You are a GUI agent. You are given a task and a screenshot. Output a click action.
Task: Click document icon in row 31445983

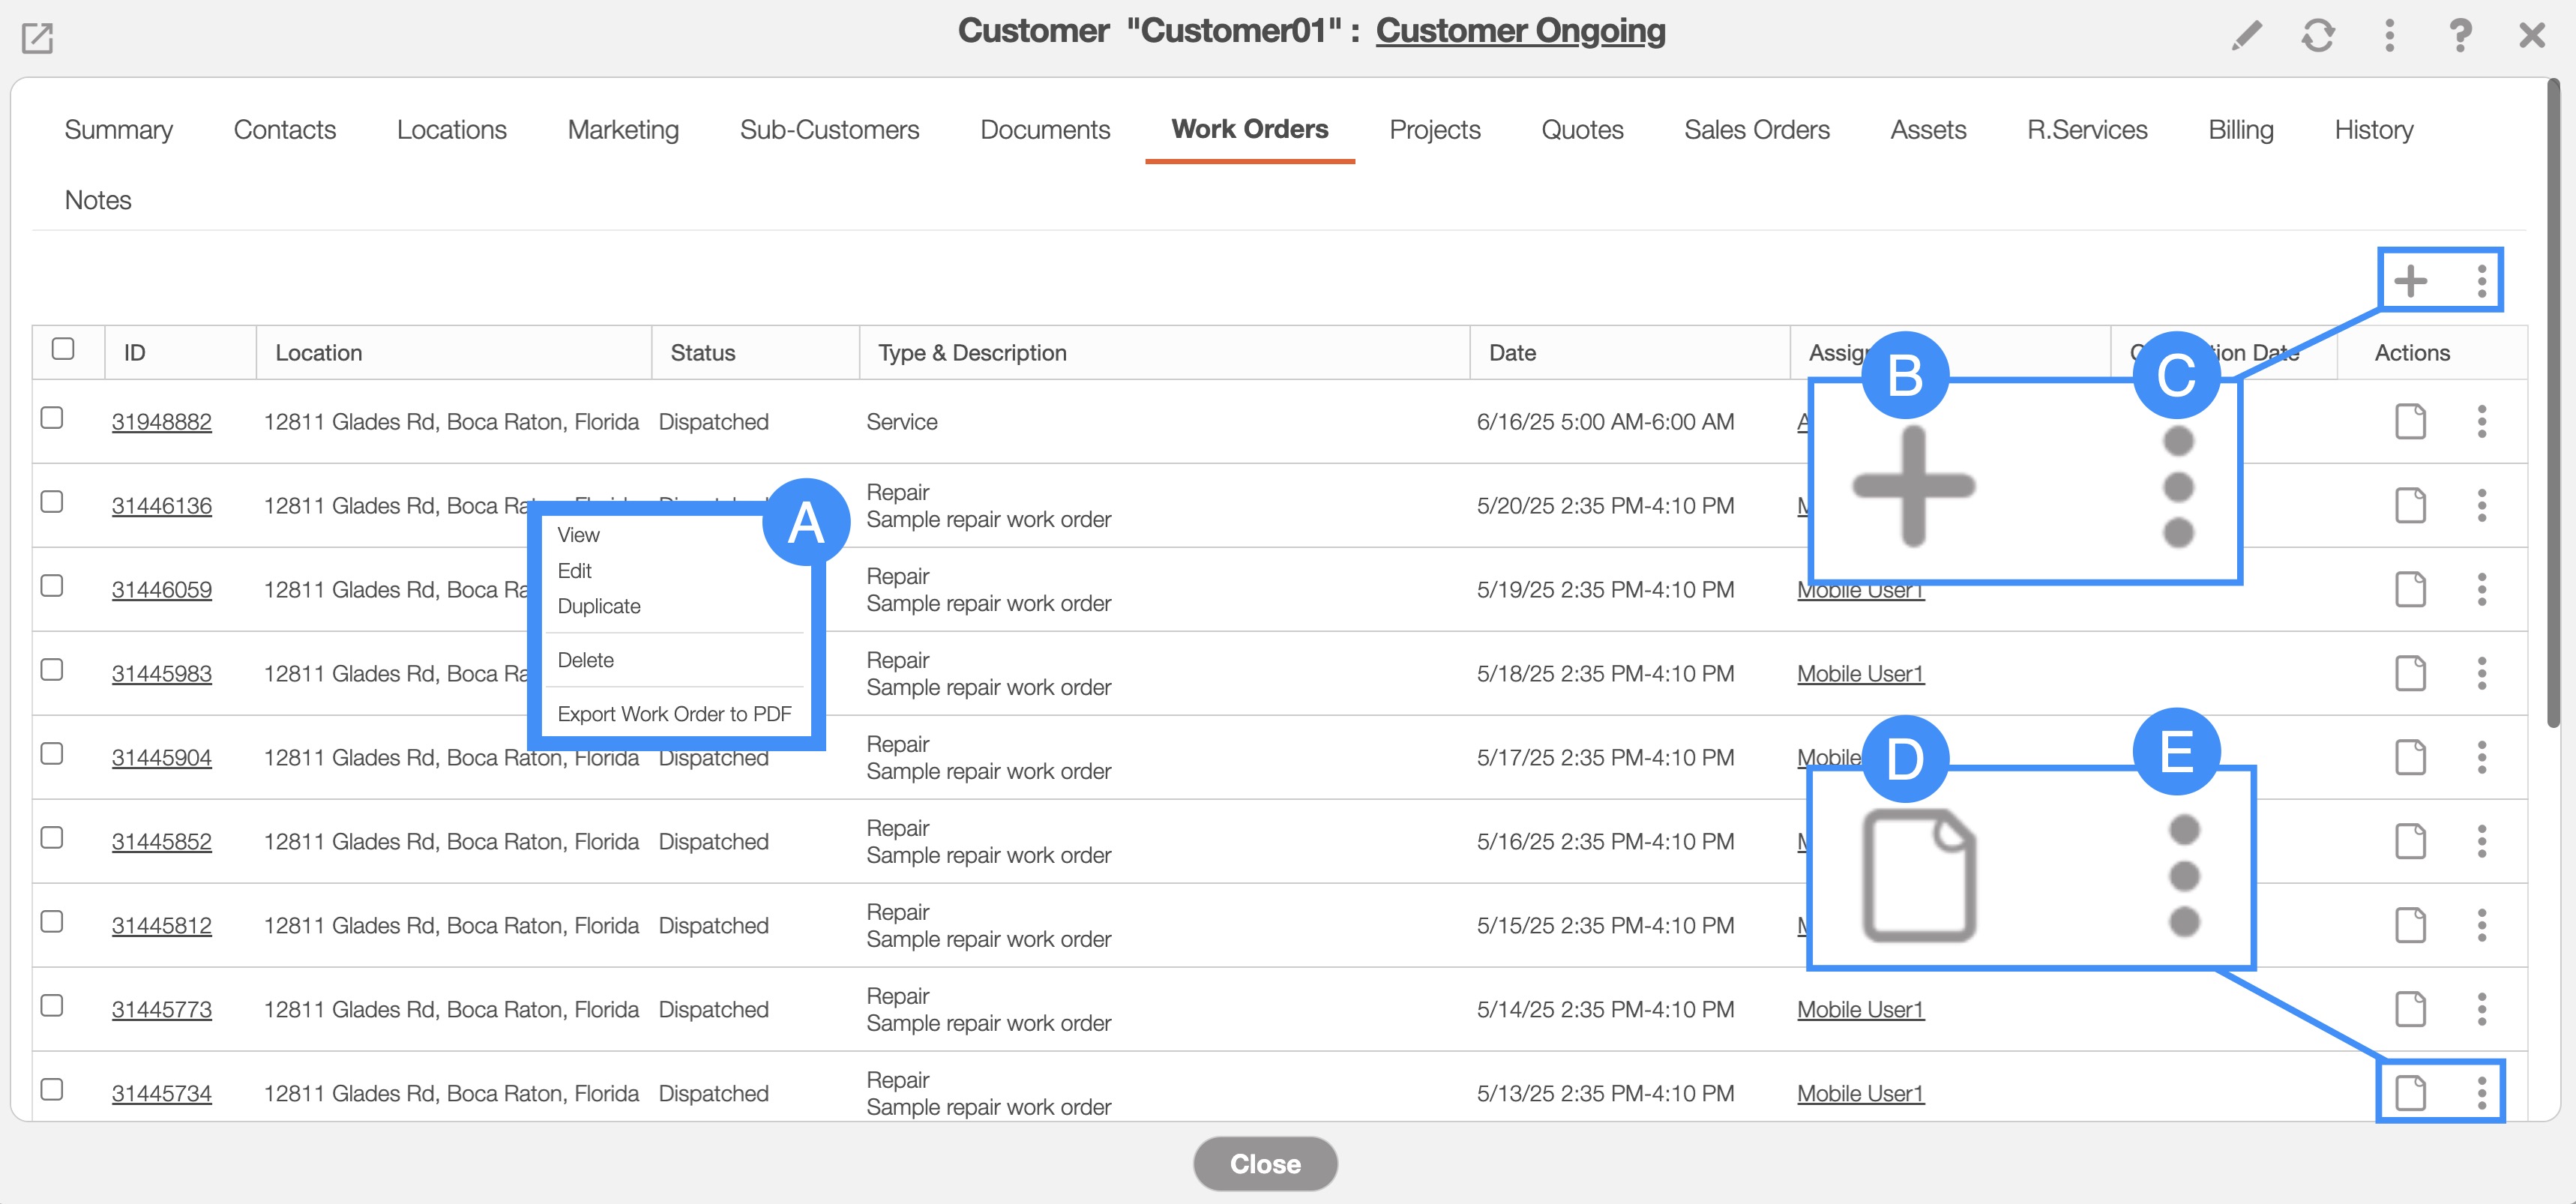[2410, 673]
